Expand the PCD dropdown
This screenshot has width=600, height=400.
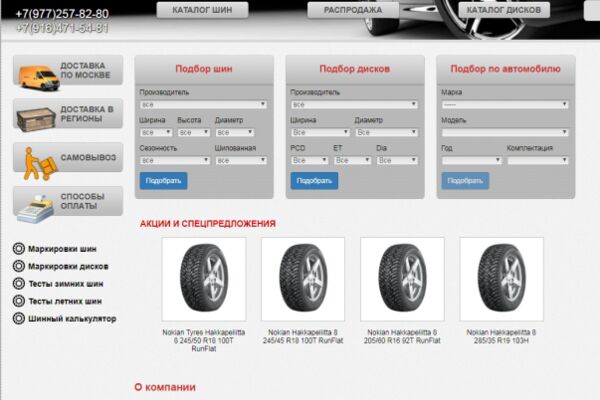(x=310, y=160)
